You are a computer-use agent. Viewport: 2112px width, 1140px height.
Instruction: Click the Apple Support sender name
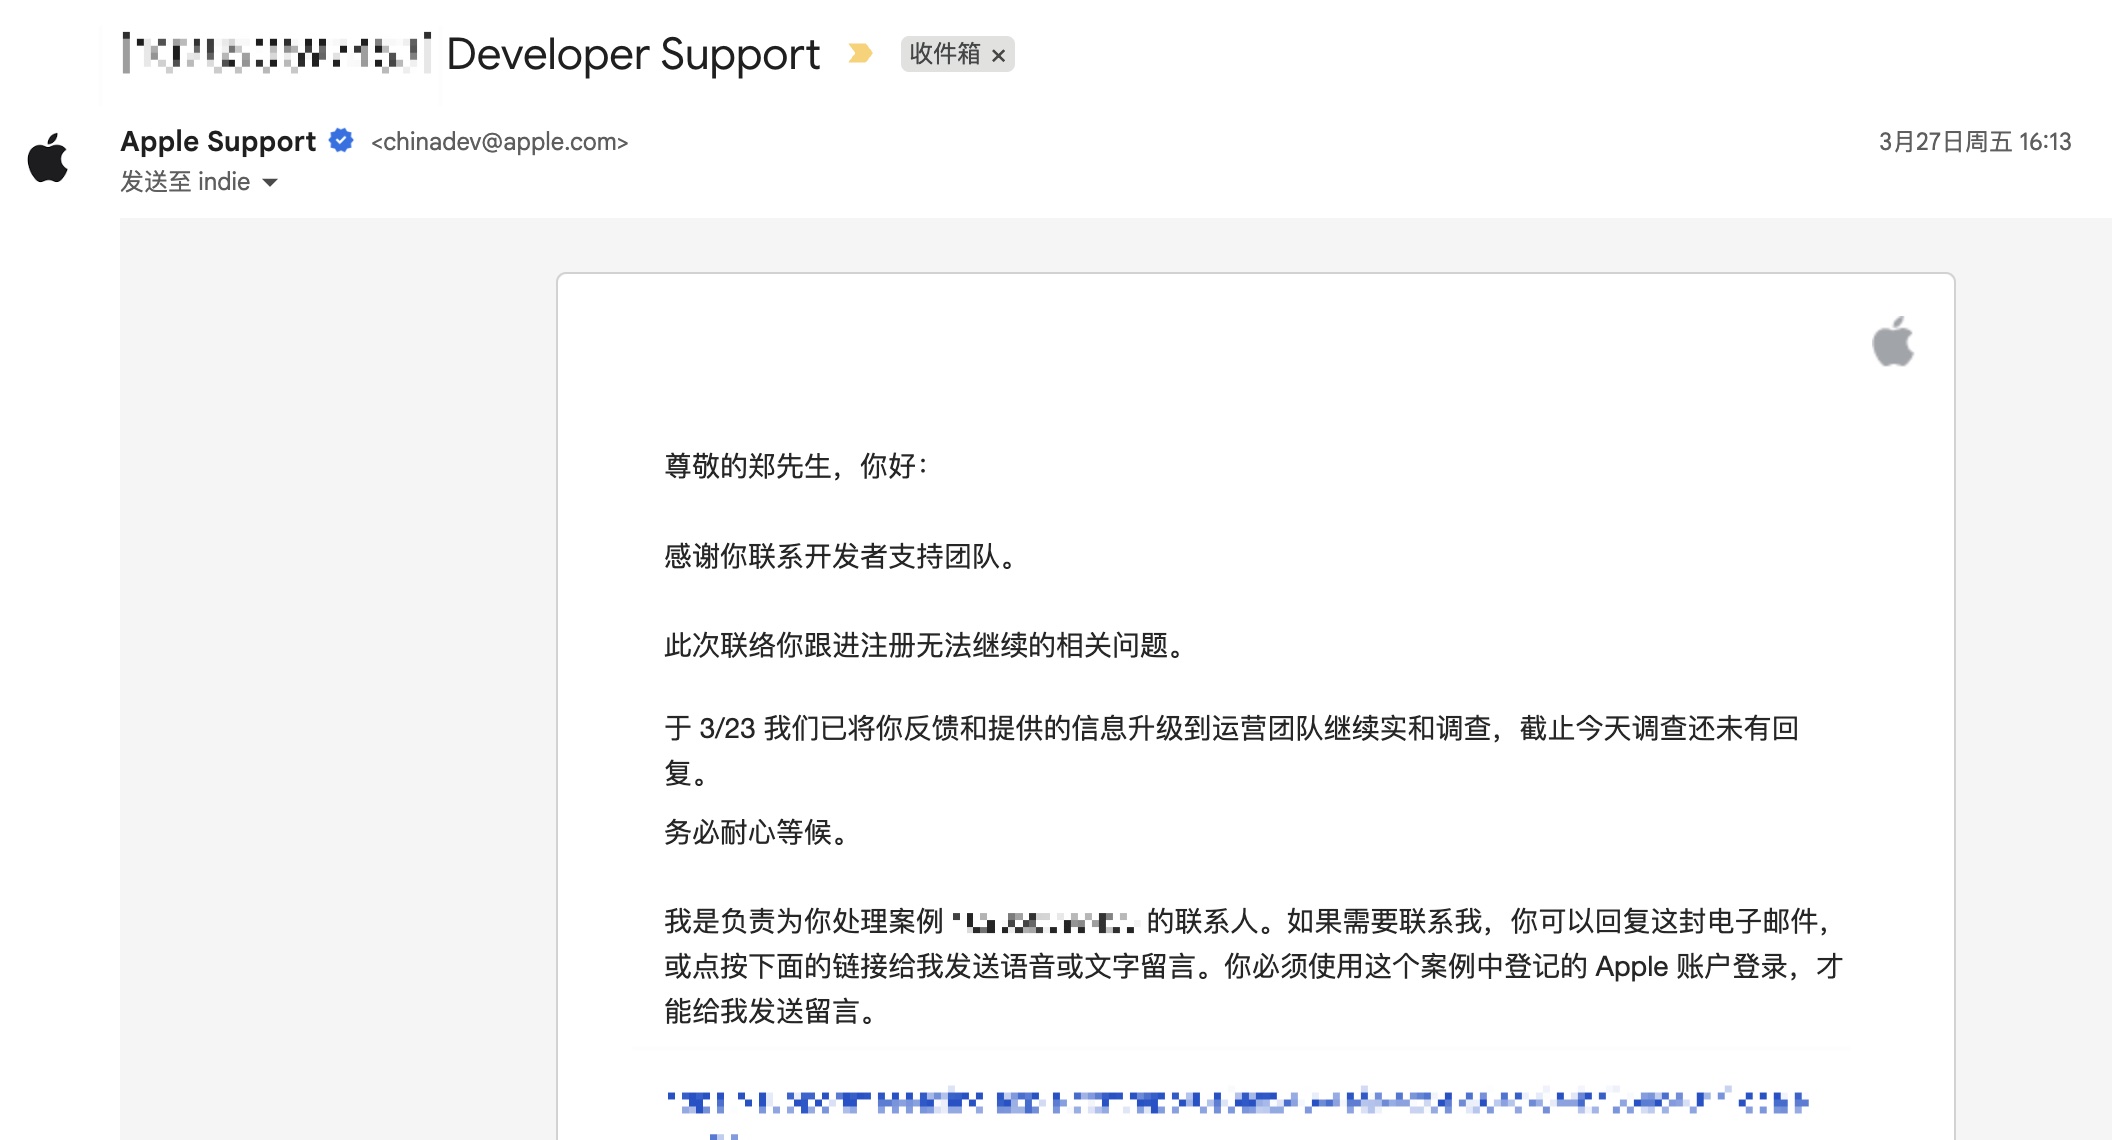tap(218, 141)
